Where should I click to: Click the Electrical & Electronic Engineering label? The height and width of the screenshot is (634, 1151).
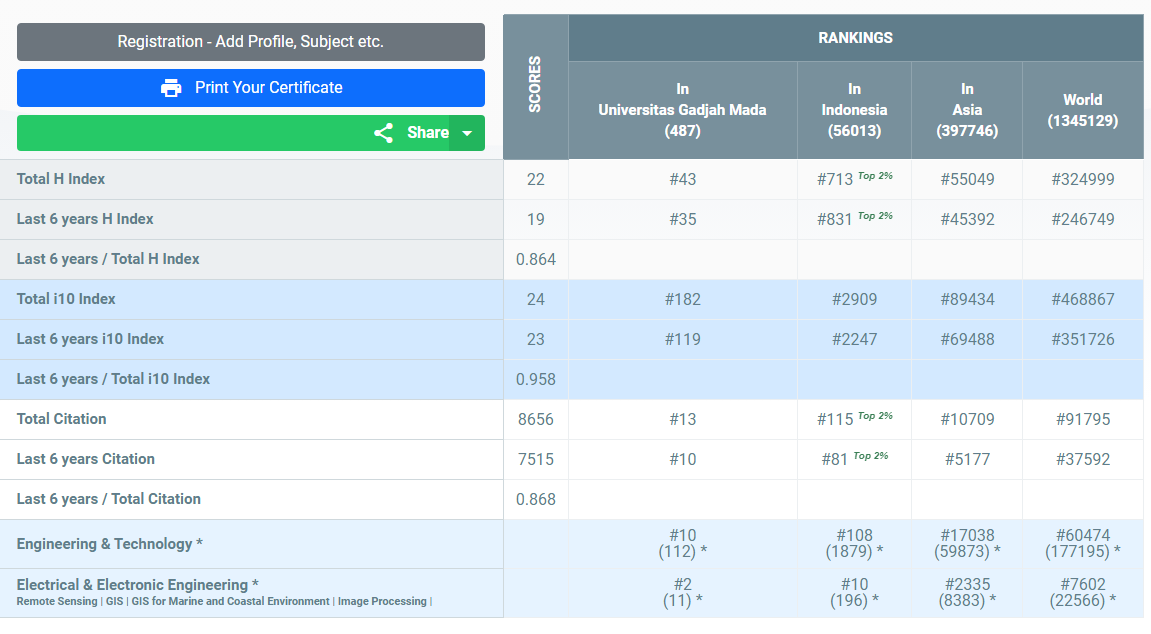point(138,585)
